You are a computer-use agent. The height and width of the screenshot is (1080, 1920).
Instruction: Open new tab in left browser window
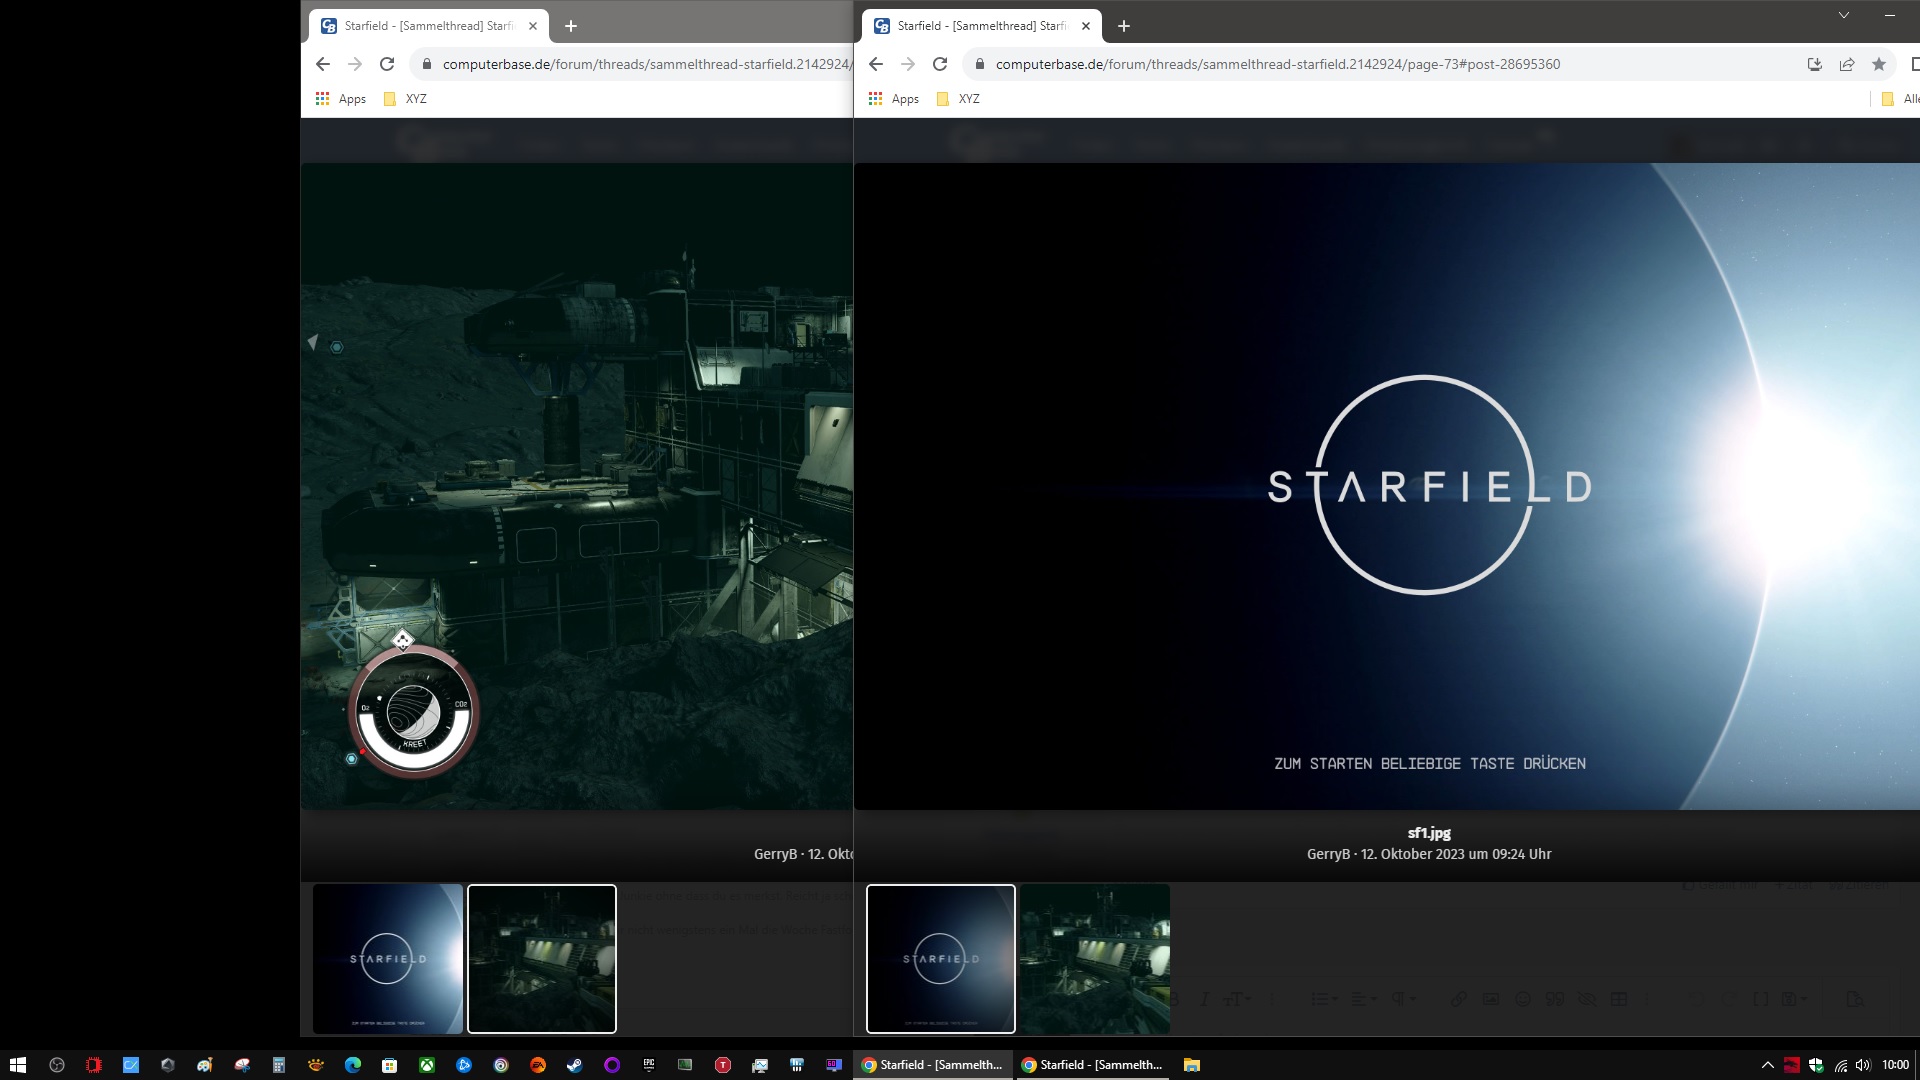click(x=571, y=26)
